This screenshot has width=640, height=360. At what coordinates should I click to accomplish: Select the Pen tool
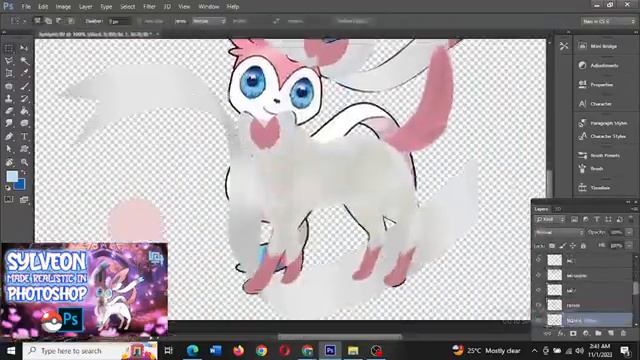(x=9, y=136)
